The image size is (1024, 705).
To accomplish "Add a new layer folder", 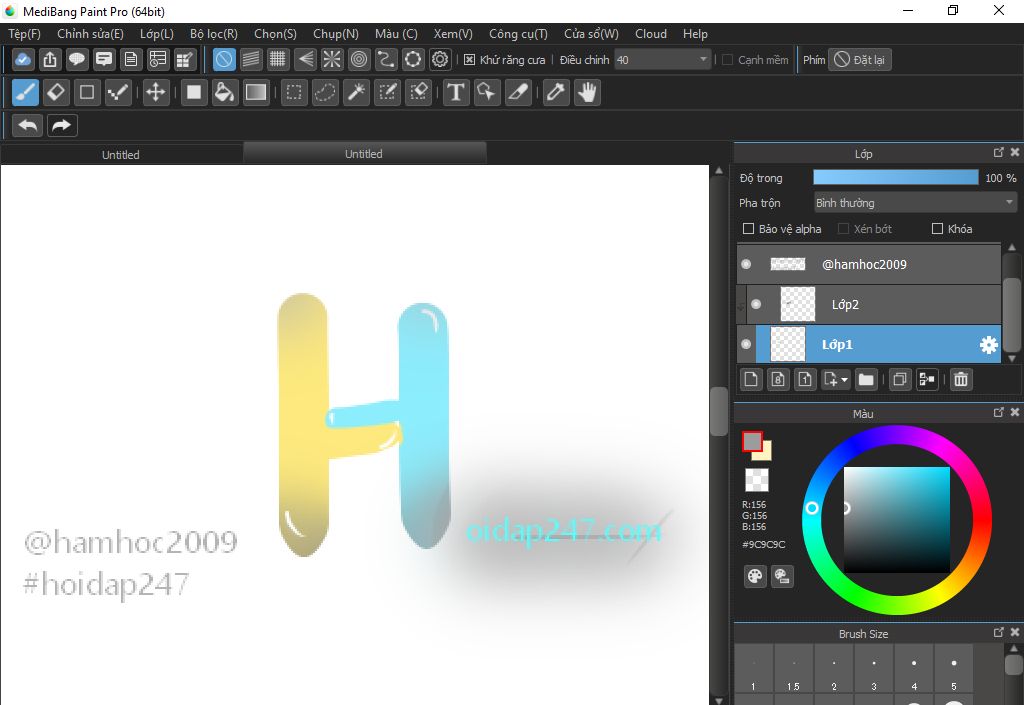I will 866,379.
